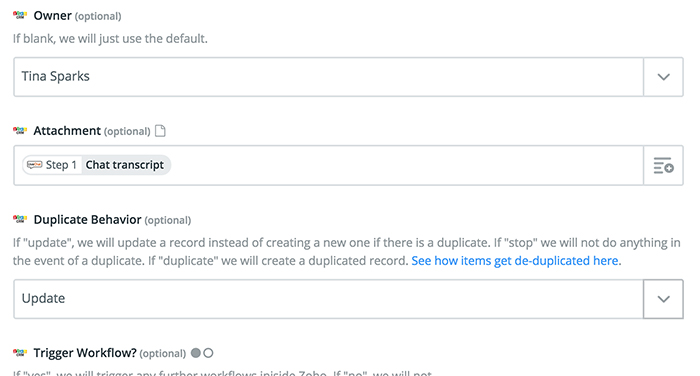Viewport: 700px width, 376px height.
Task: Click empty area in Attachment input field
Action: tap(406, 165)
